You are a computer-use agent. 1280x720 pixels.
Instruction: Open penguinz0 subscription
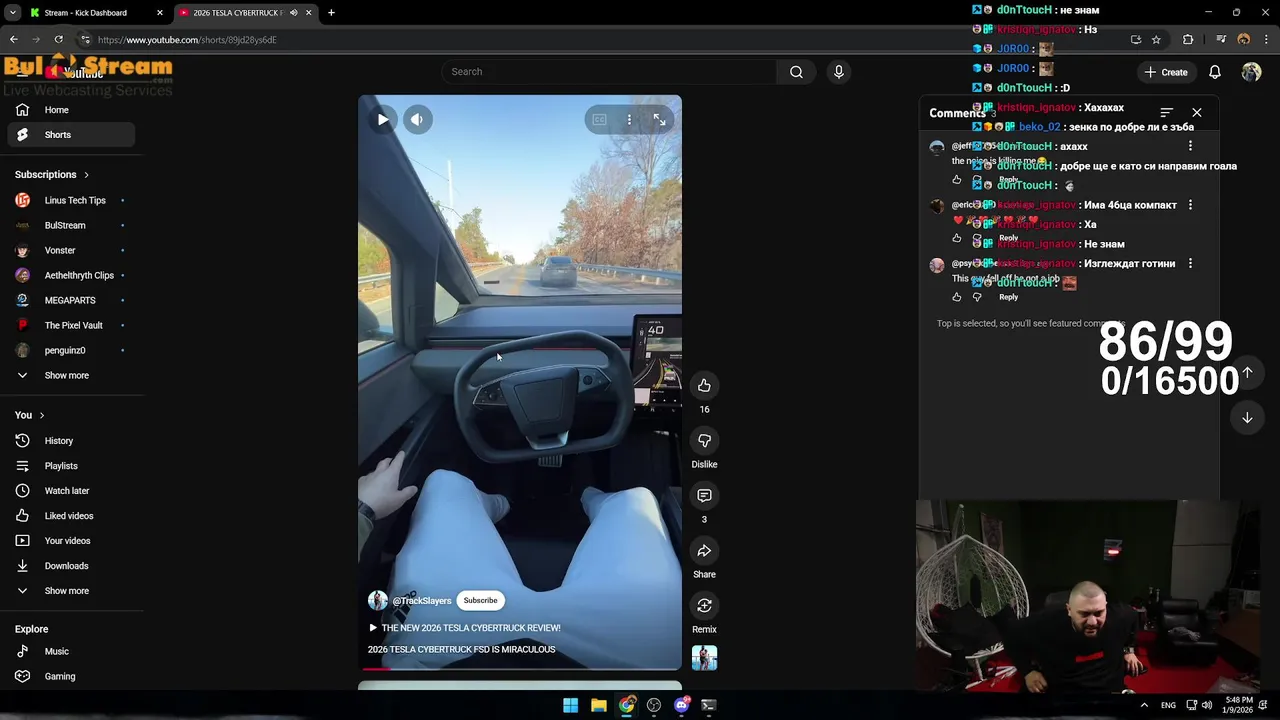tap(70, 350)
